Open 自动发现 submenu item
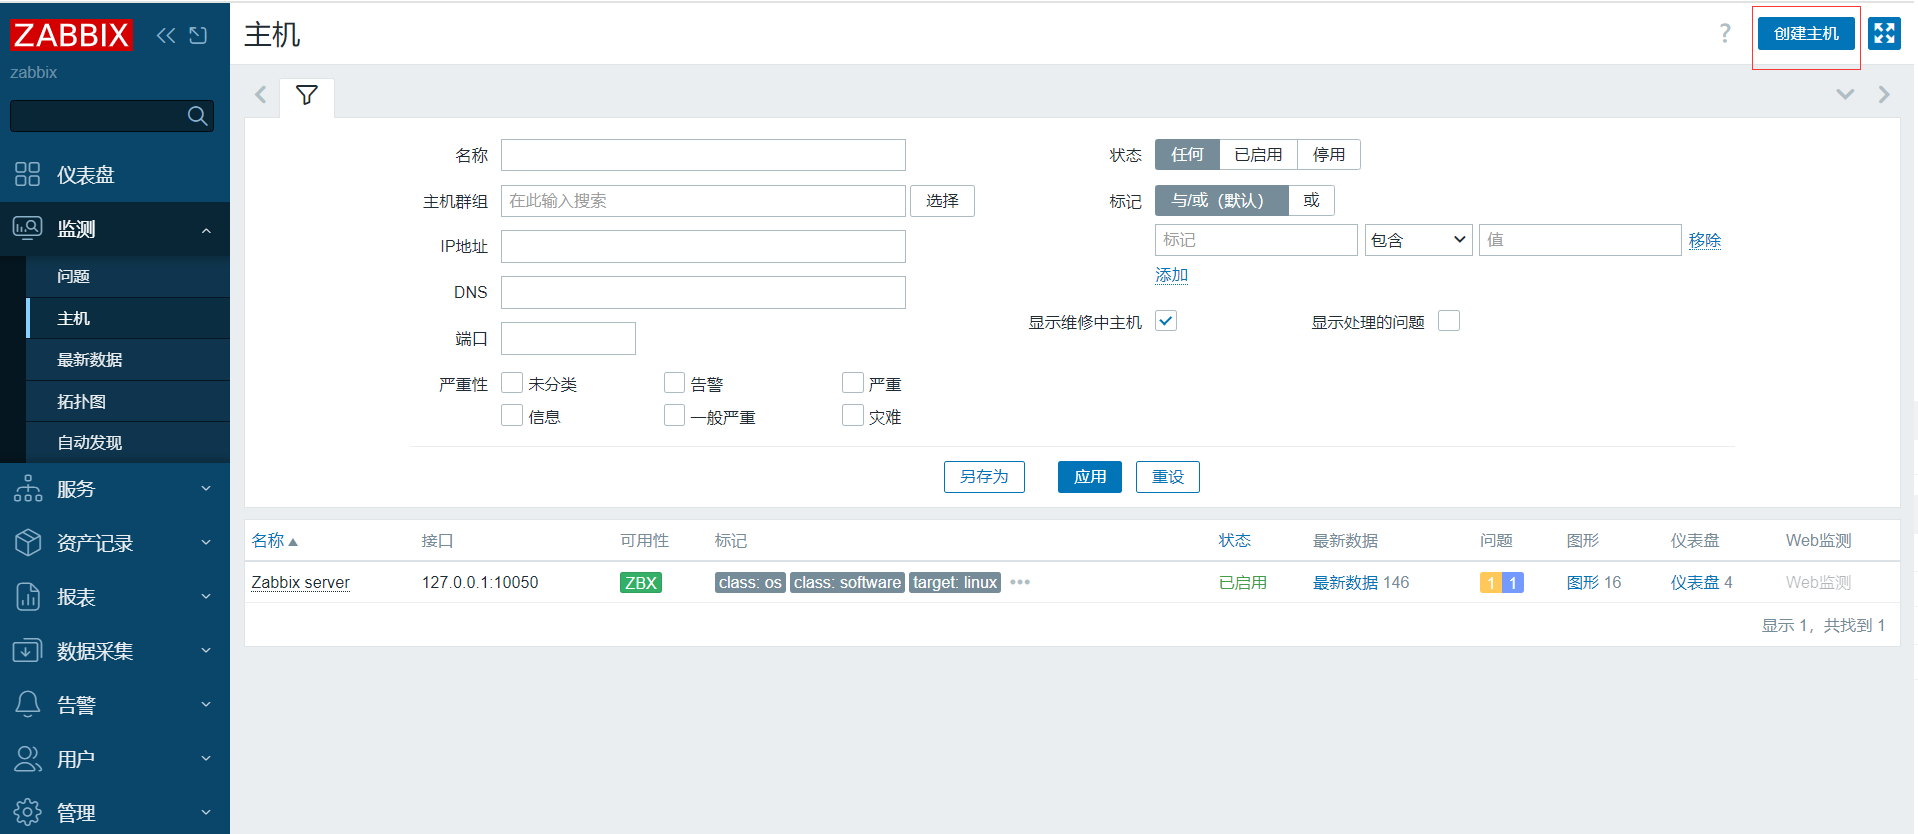The height and width of the screenshot is (834, 1918). pyautogui.click(x=128, y=443)
